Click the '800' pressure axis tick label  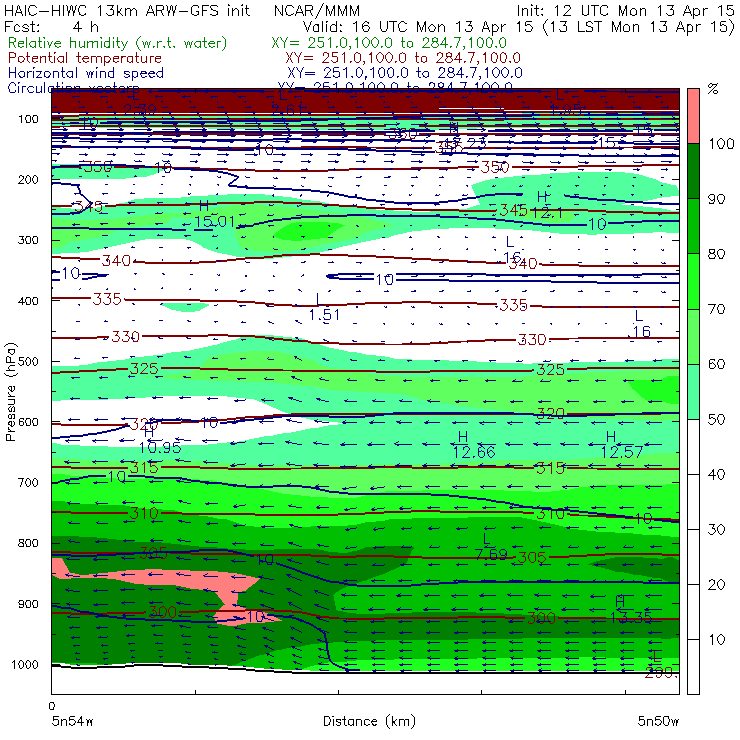point(28,543)
